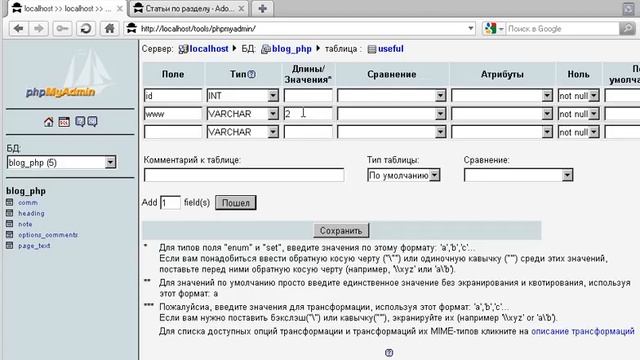Focus the id field name input
Image resolution: width=640 pixels, height=360 pixels.
(173, 96)
